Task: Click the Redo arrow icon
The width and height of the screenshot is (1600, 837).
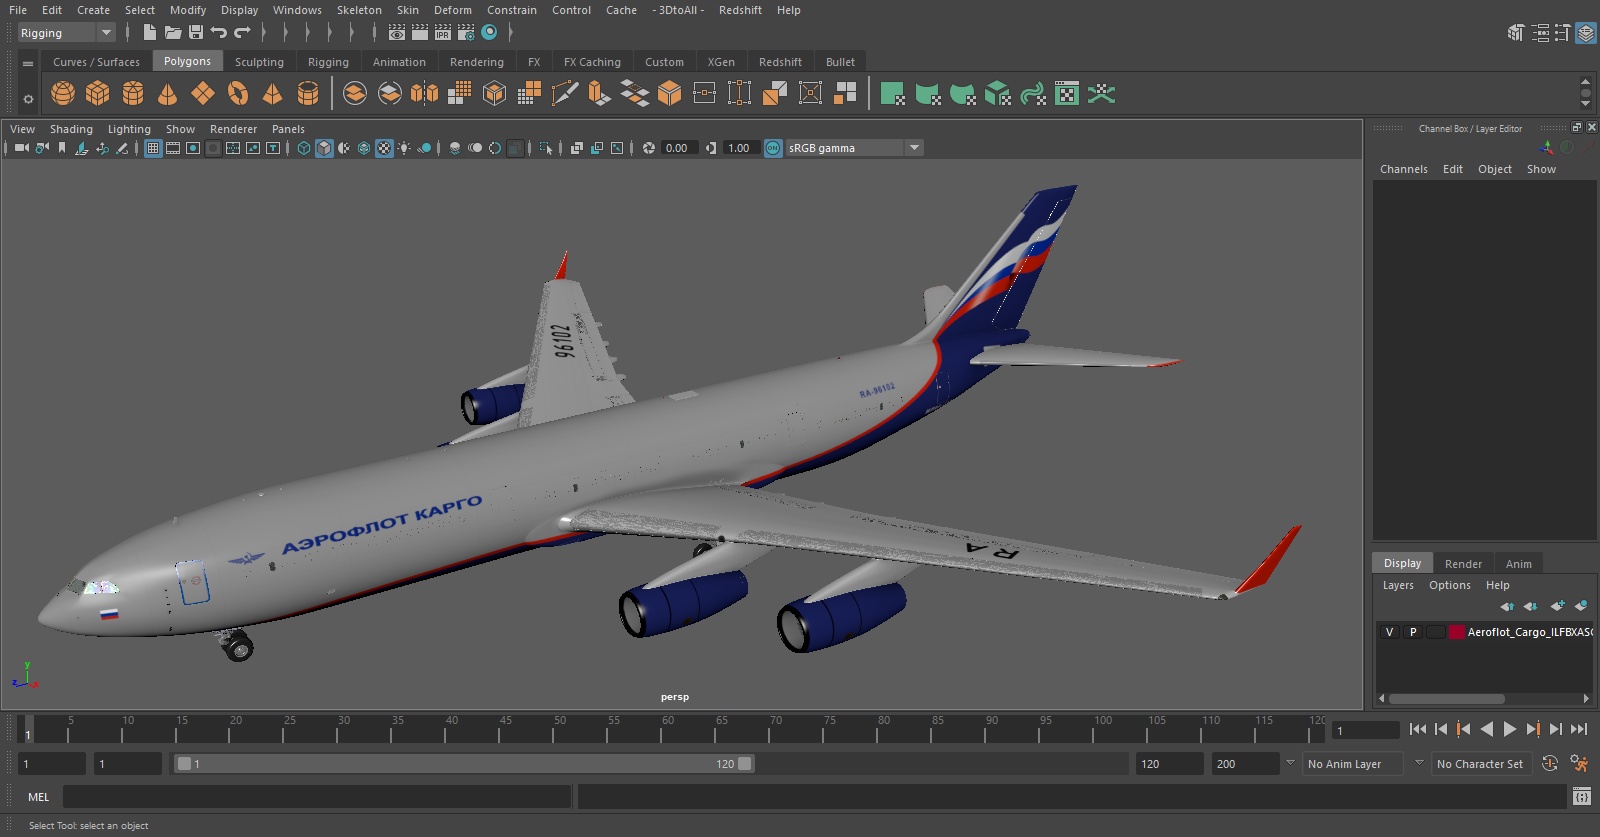Action: pyautogui.click(x=242, y=33)
